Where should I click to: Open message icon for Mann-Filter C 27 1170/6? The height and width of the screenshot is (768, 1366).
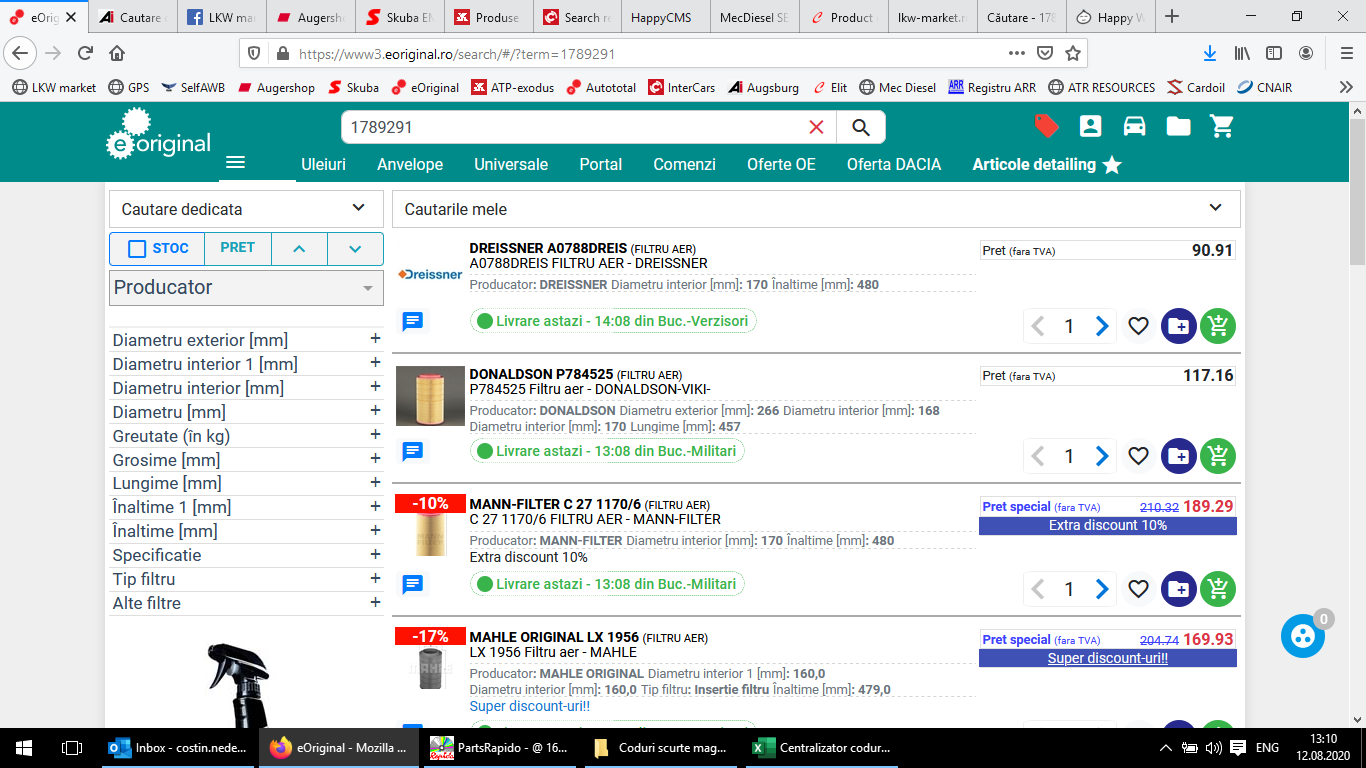pos(412,584)
